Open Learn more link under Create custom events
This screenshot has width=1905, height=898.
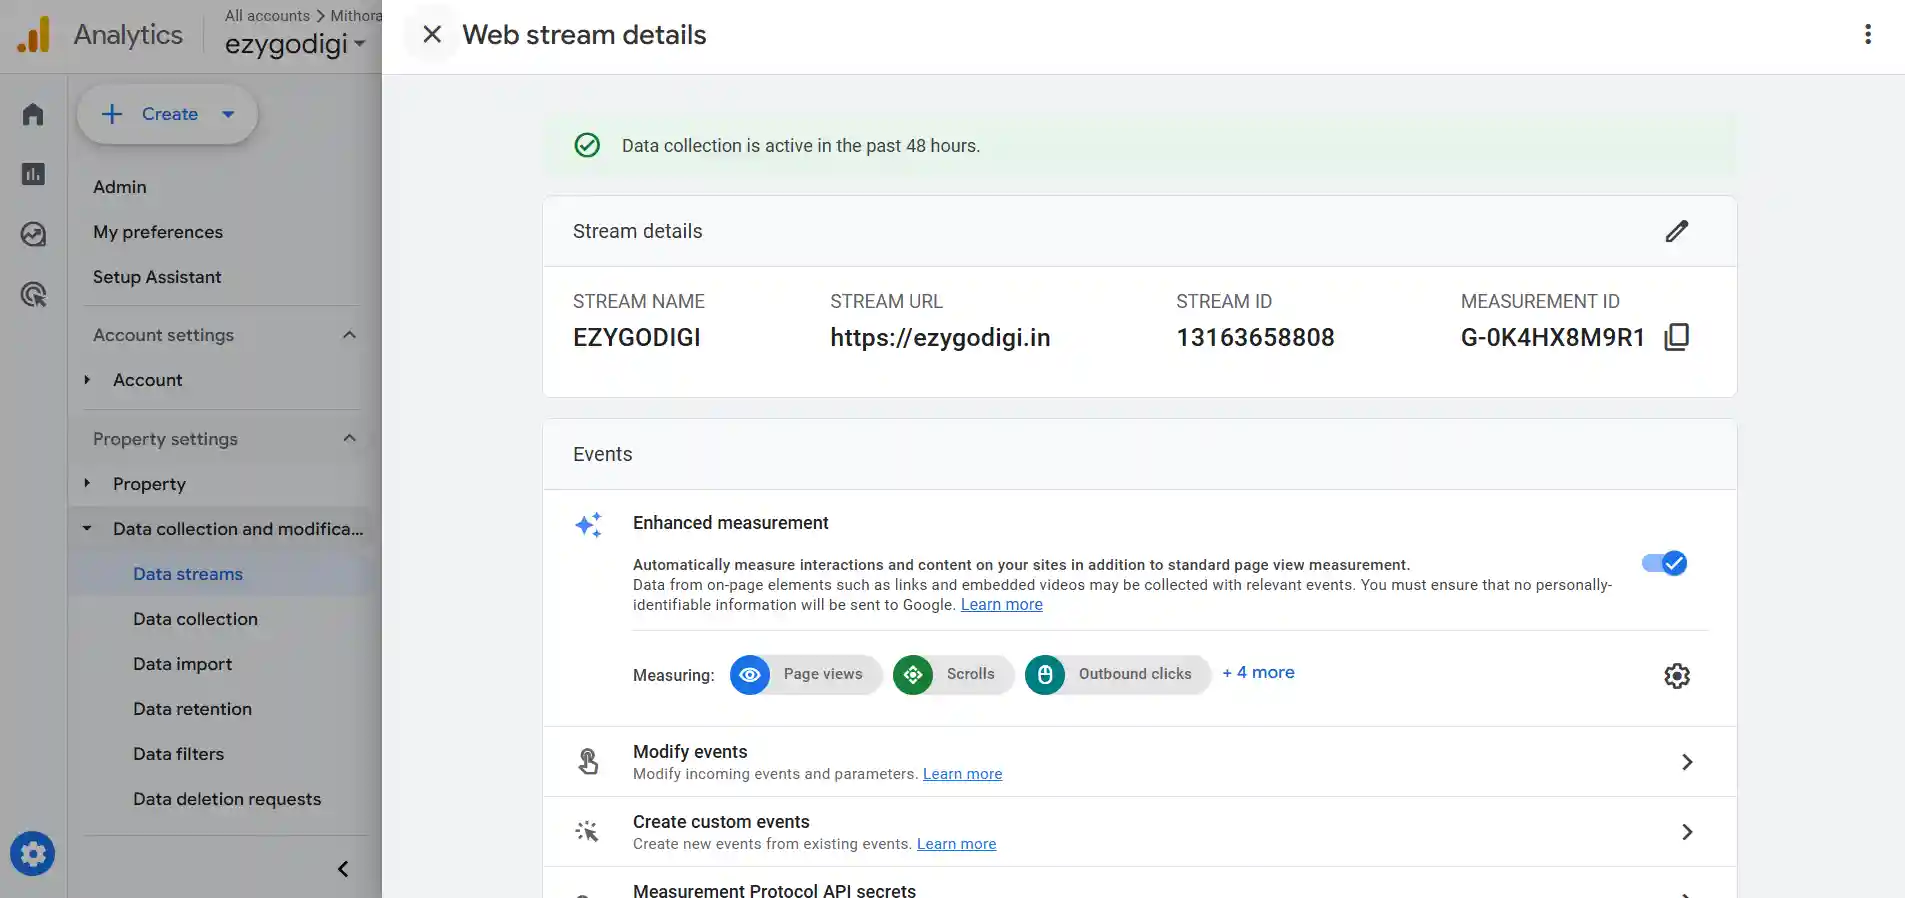pyautogui.click(x=956, y=844)
